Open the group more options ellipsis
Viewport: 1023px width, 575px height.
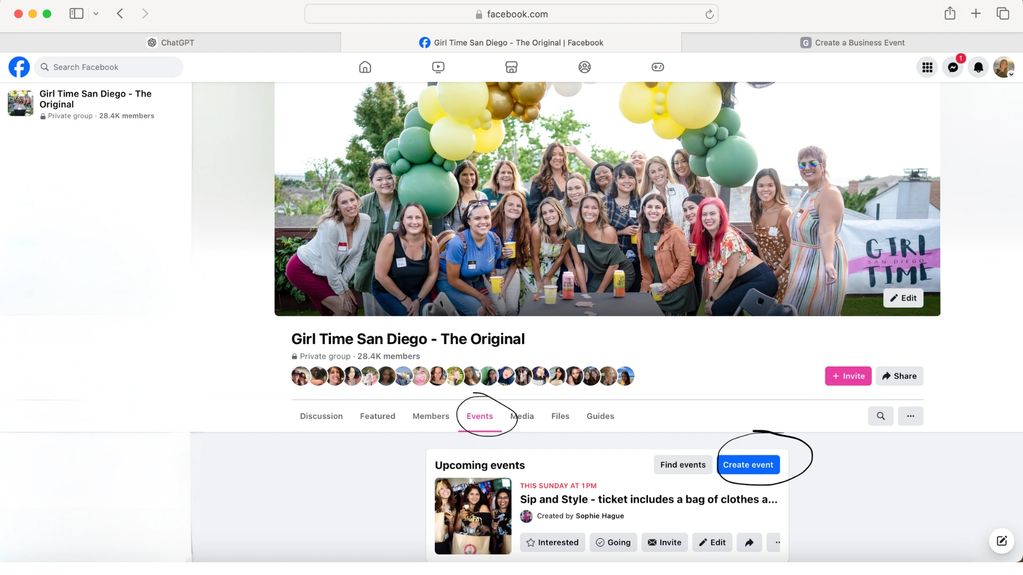pyautogui.click(x=911, y=416)
